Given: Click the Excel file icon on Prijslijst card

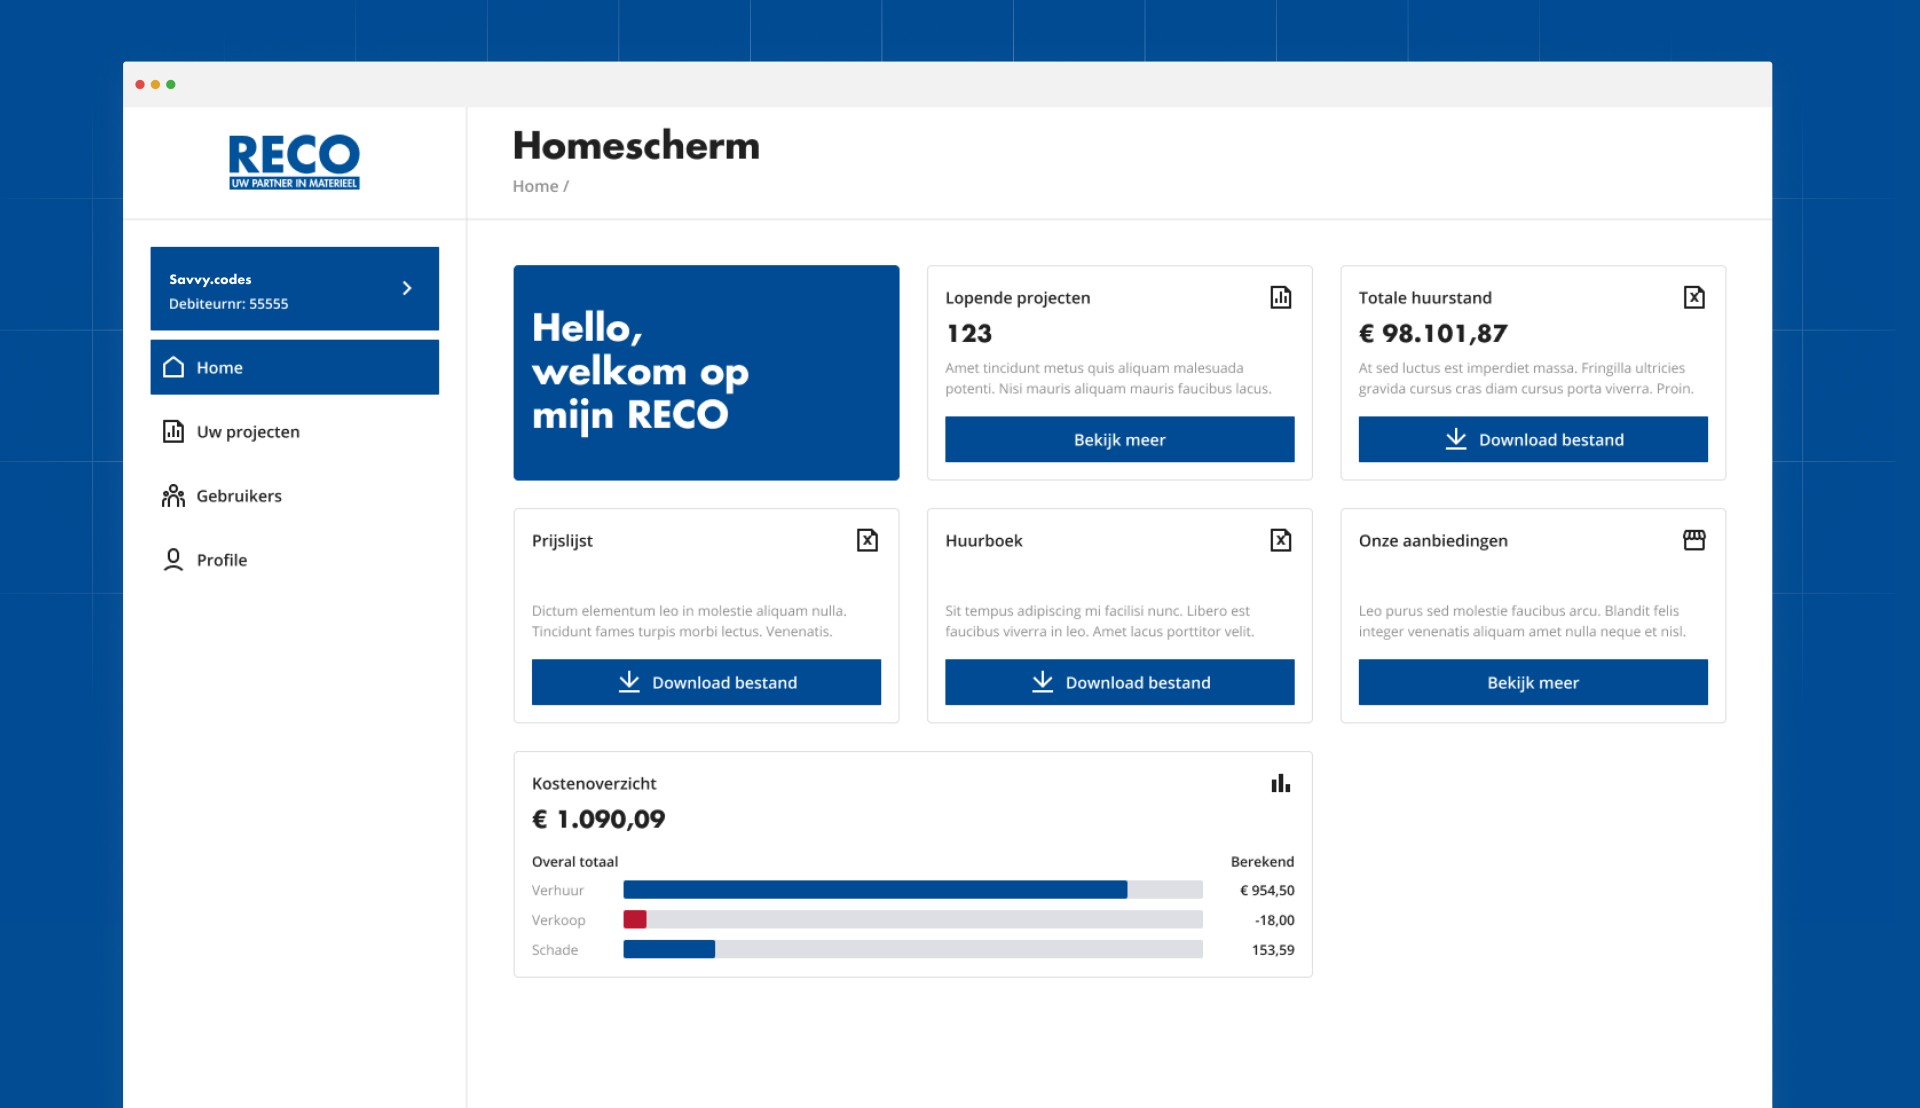Looking at the screenshot, I should [x=867, y=540].
